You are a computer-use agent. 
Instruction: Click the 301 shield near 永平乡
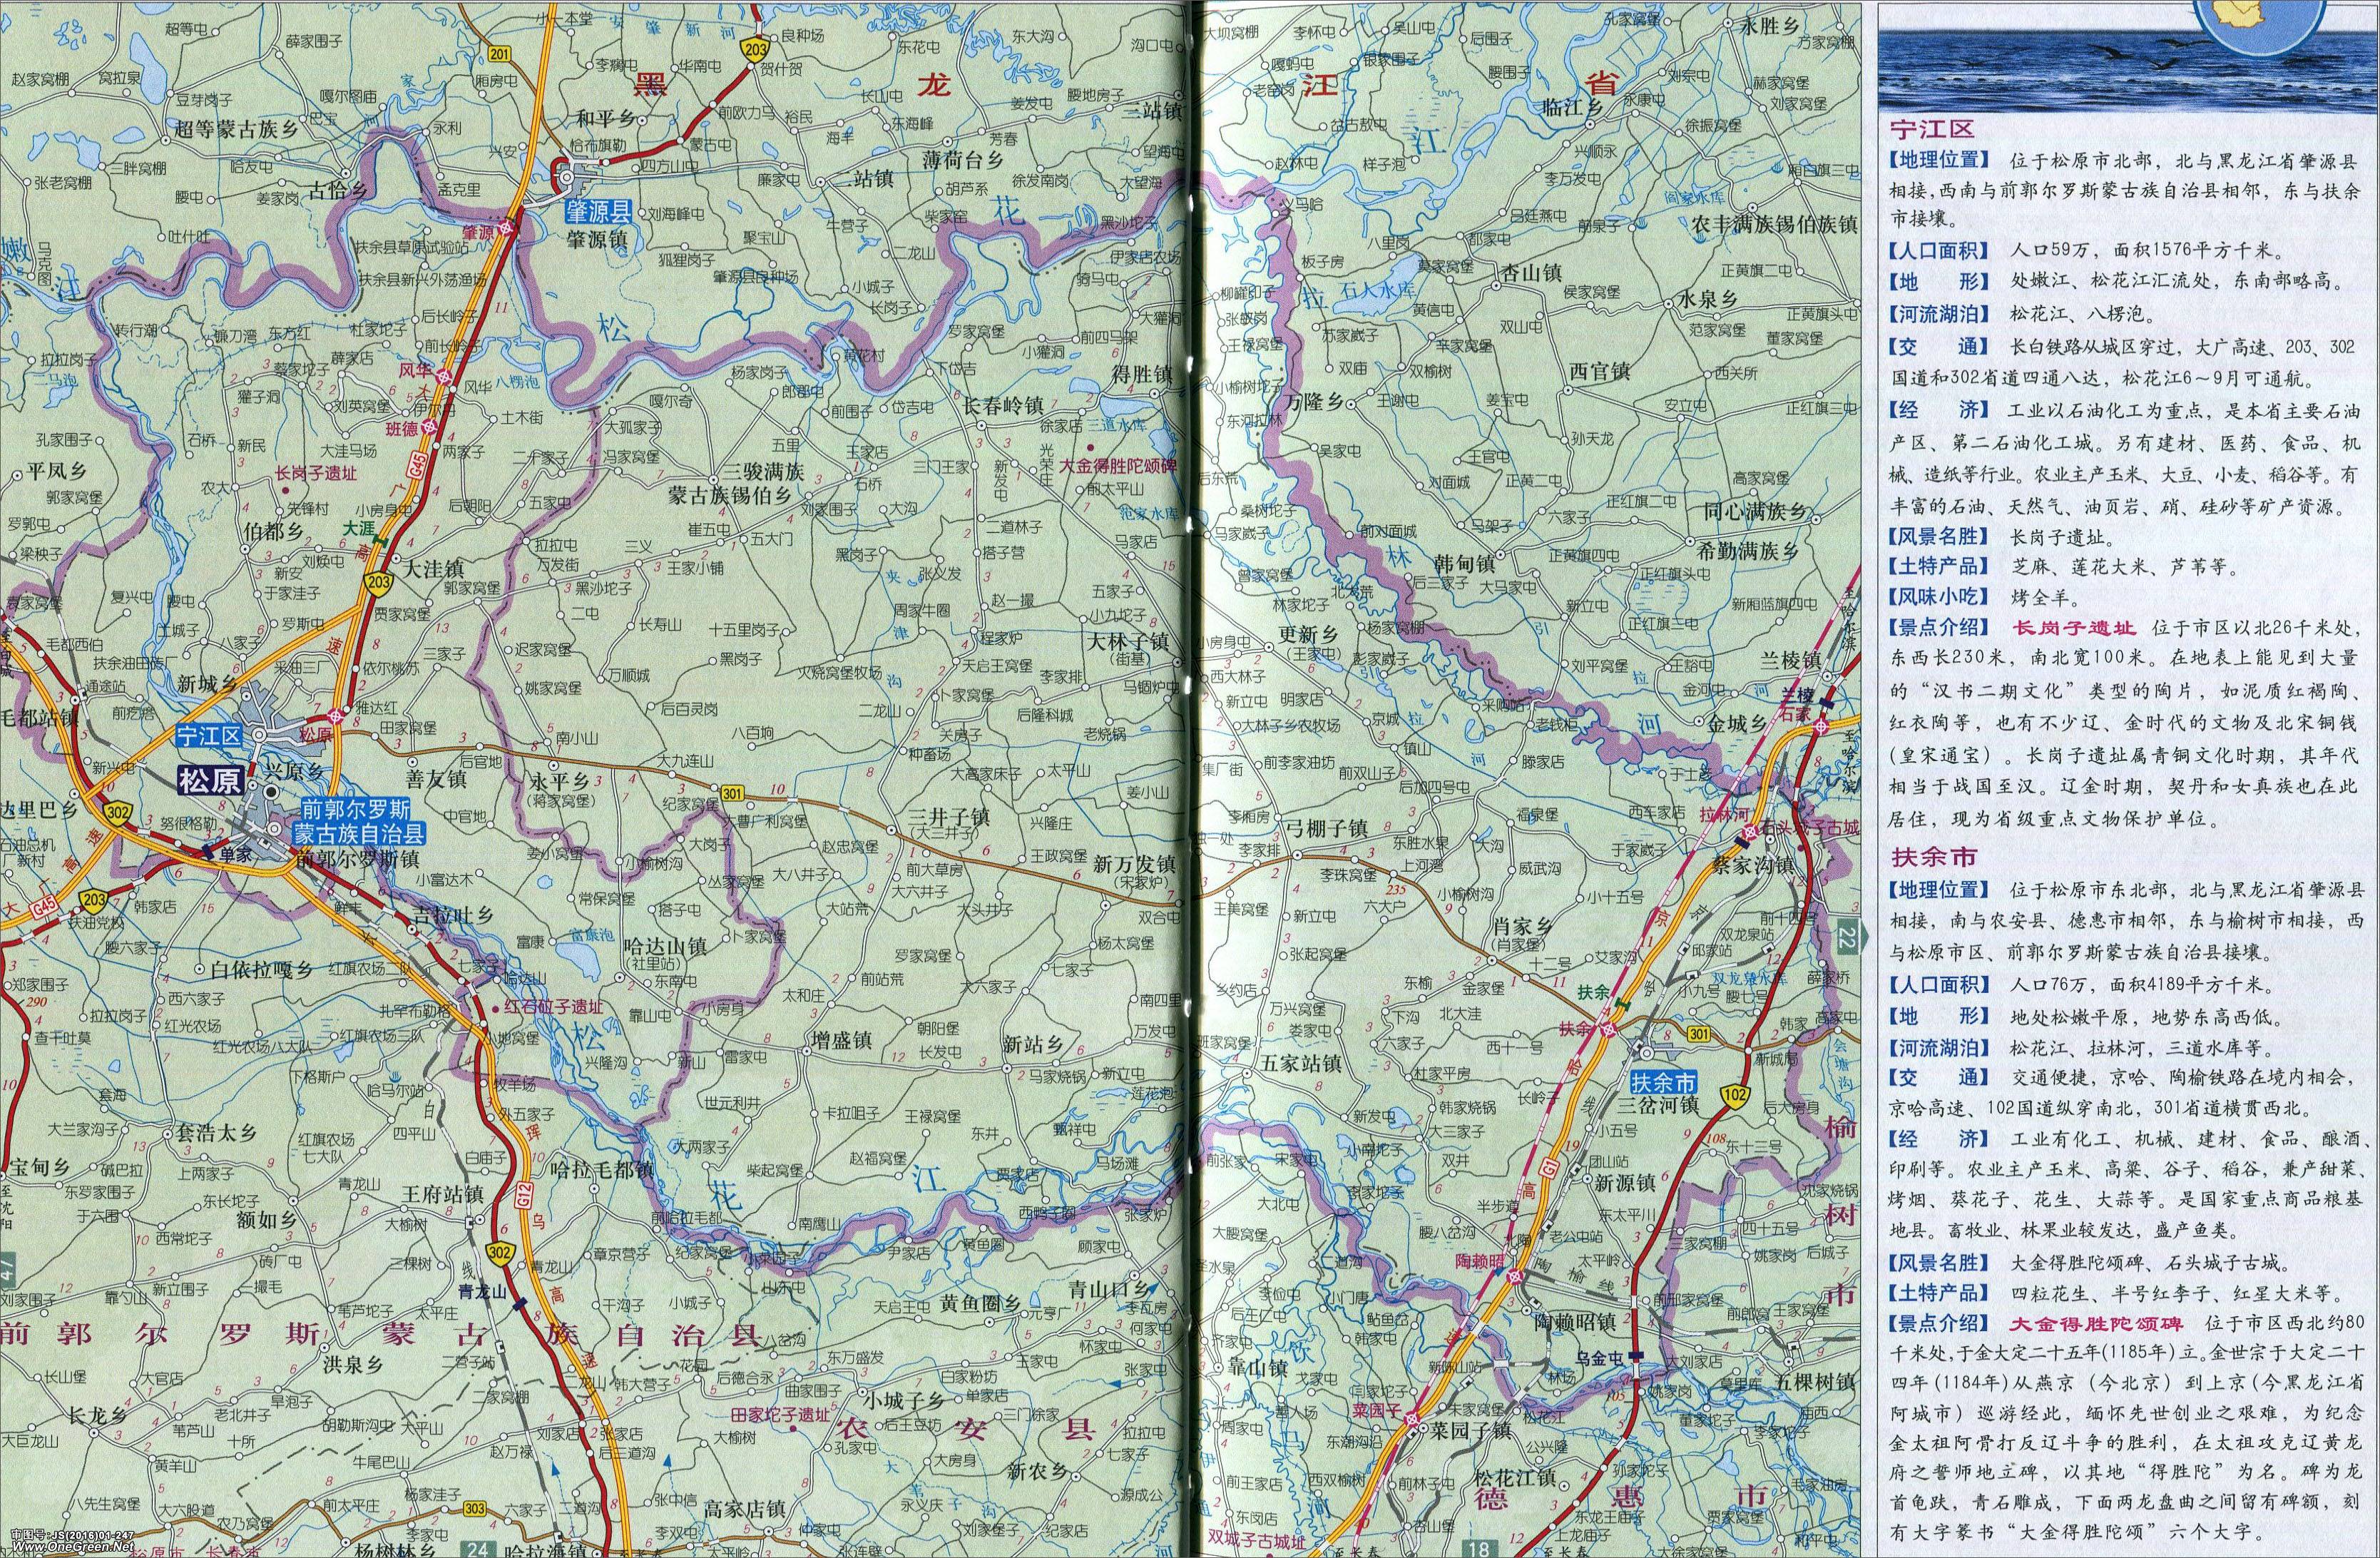[732, 794]
